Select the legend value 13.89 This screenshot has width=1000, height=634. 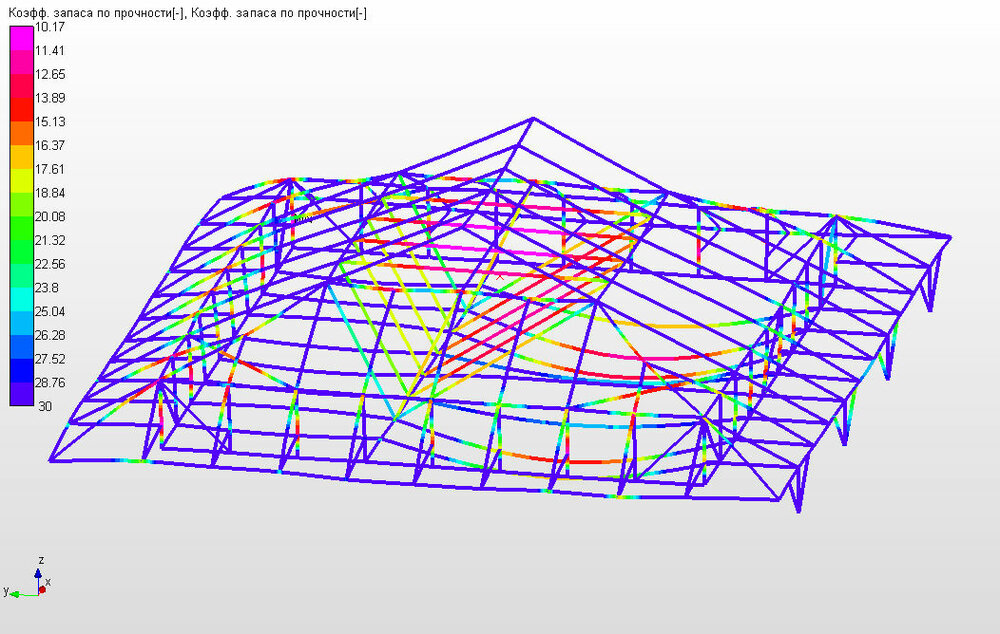tap(50, 98)
